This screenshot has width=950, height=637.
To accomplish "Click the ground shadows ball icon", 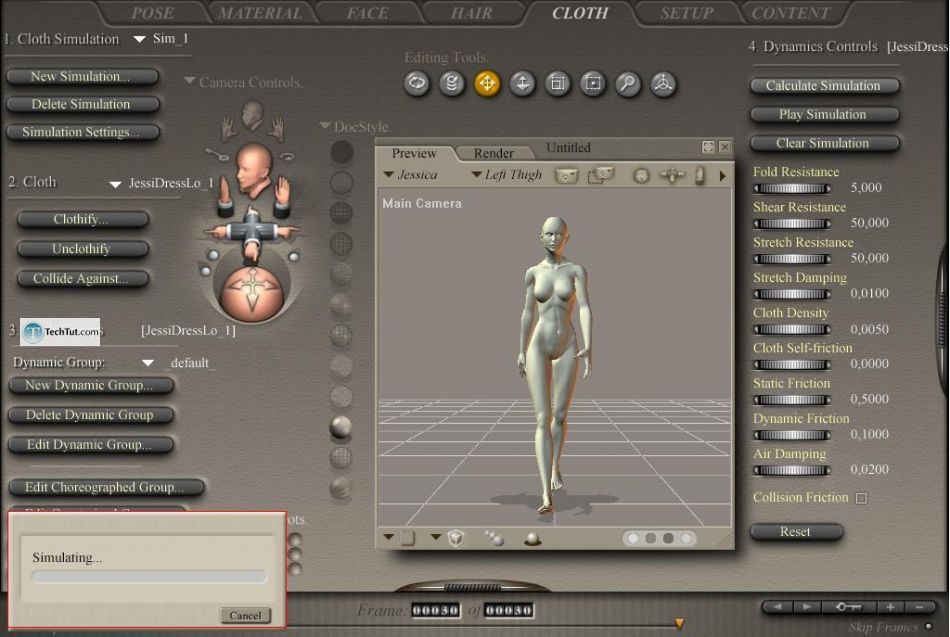I will point(533,538).
